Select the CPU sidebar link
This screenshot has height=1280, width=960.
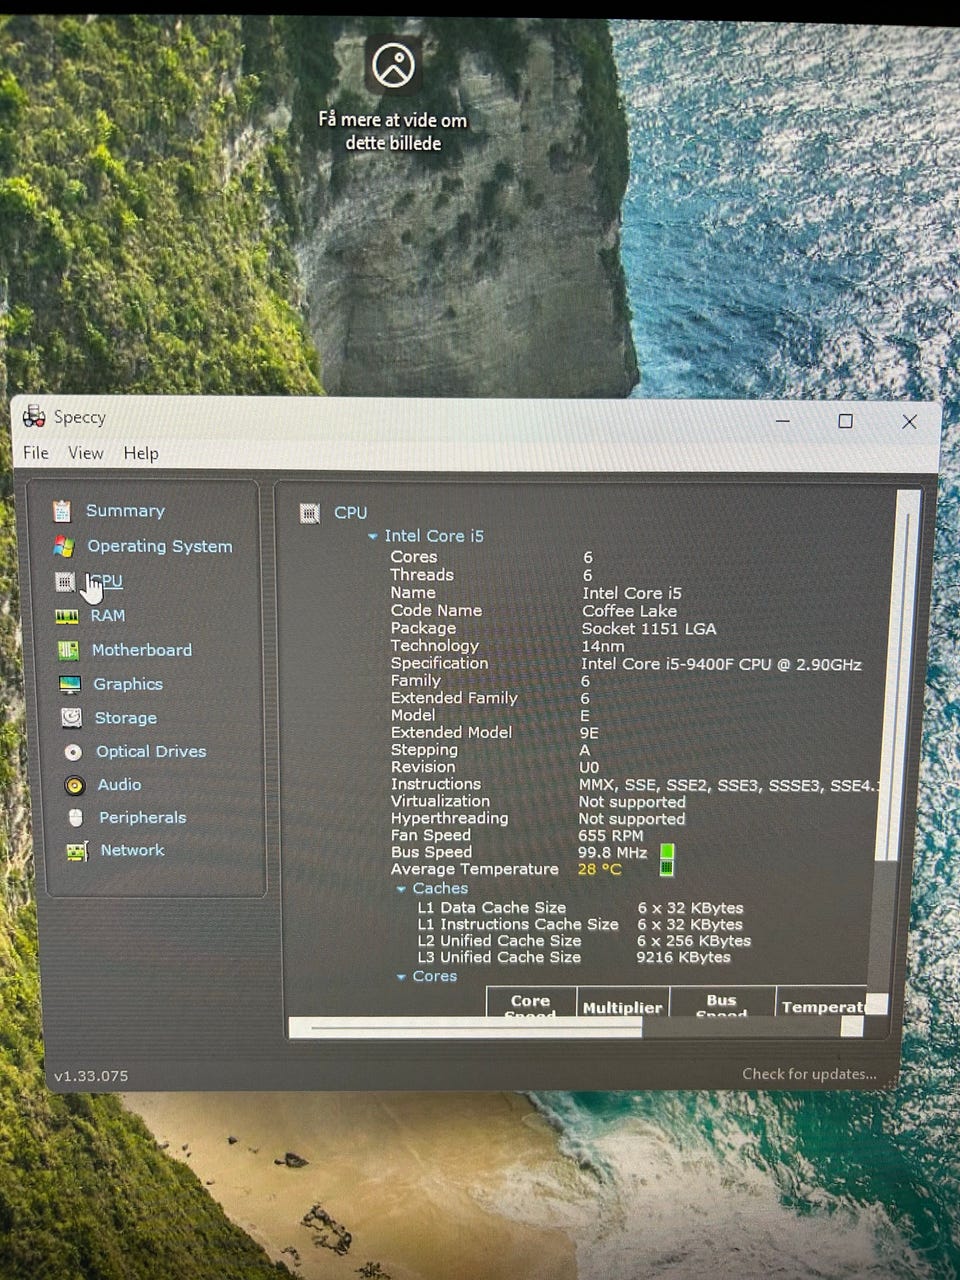107,581
